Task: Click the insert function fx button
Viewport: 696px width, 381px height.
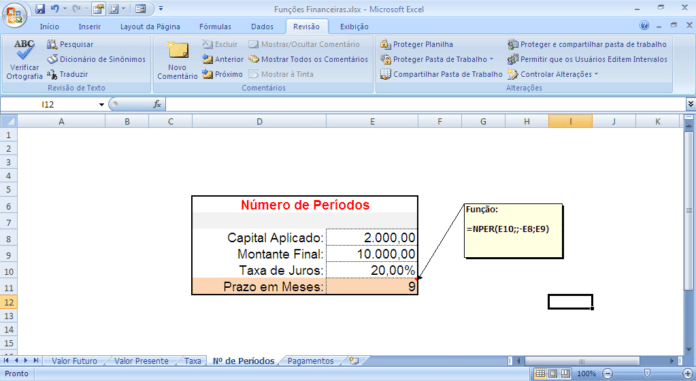Action: 157,104
